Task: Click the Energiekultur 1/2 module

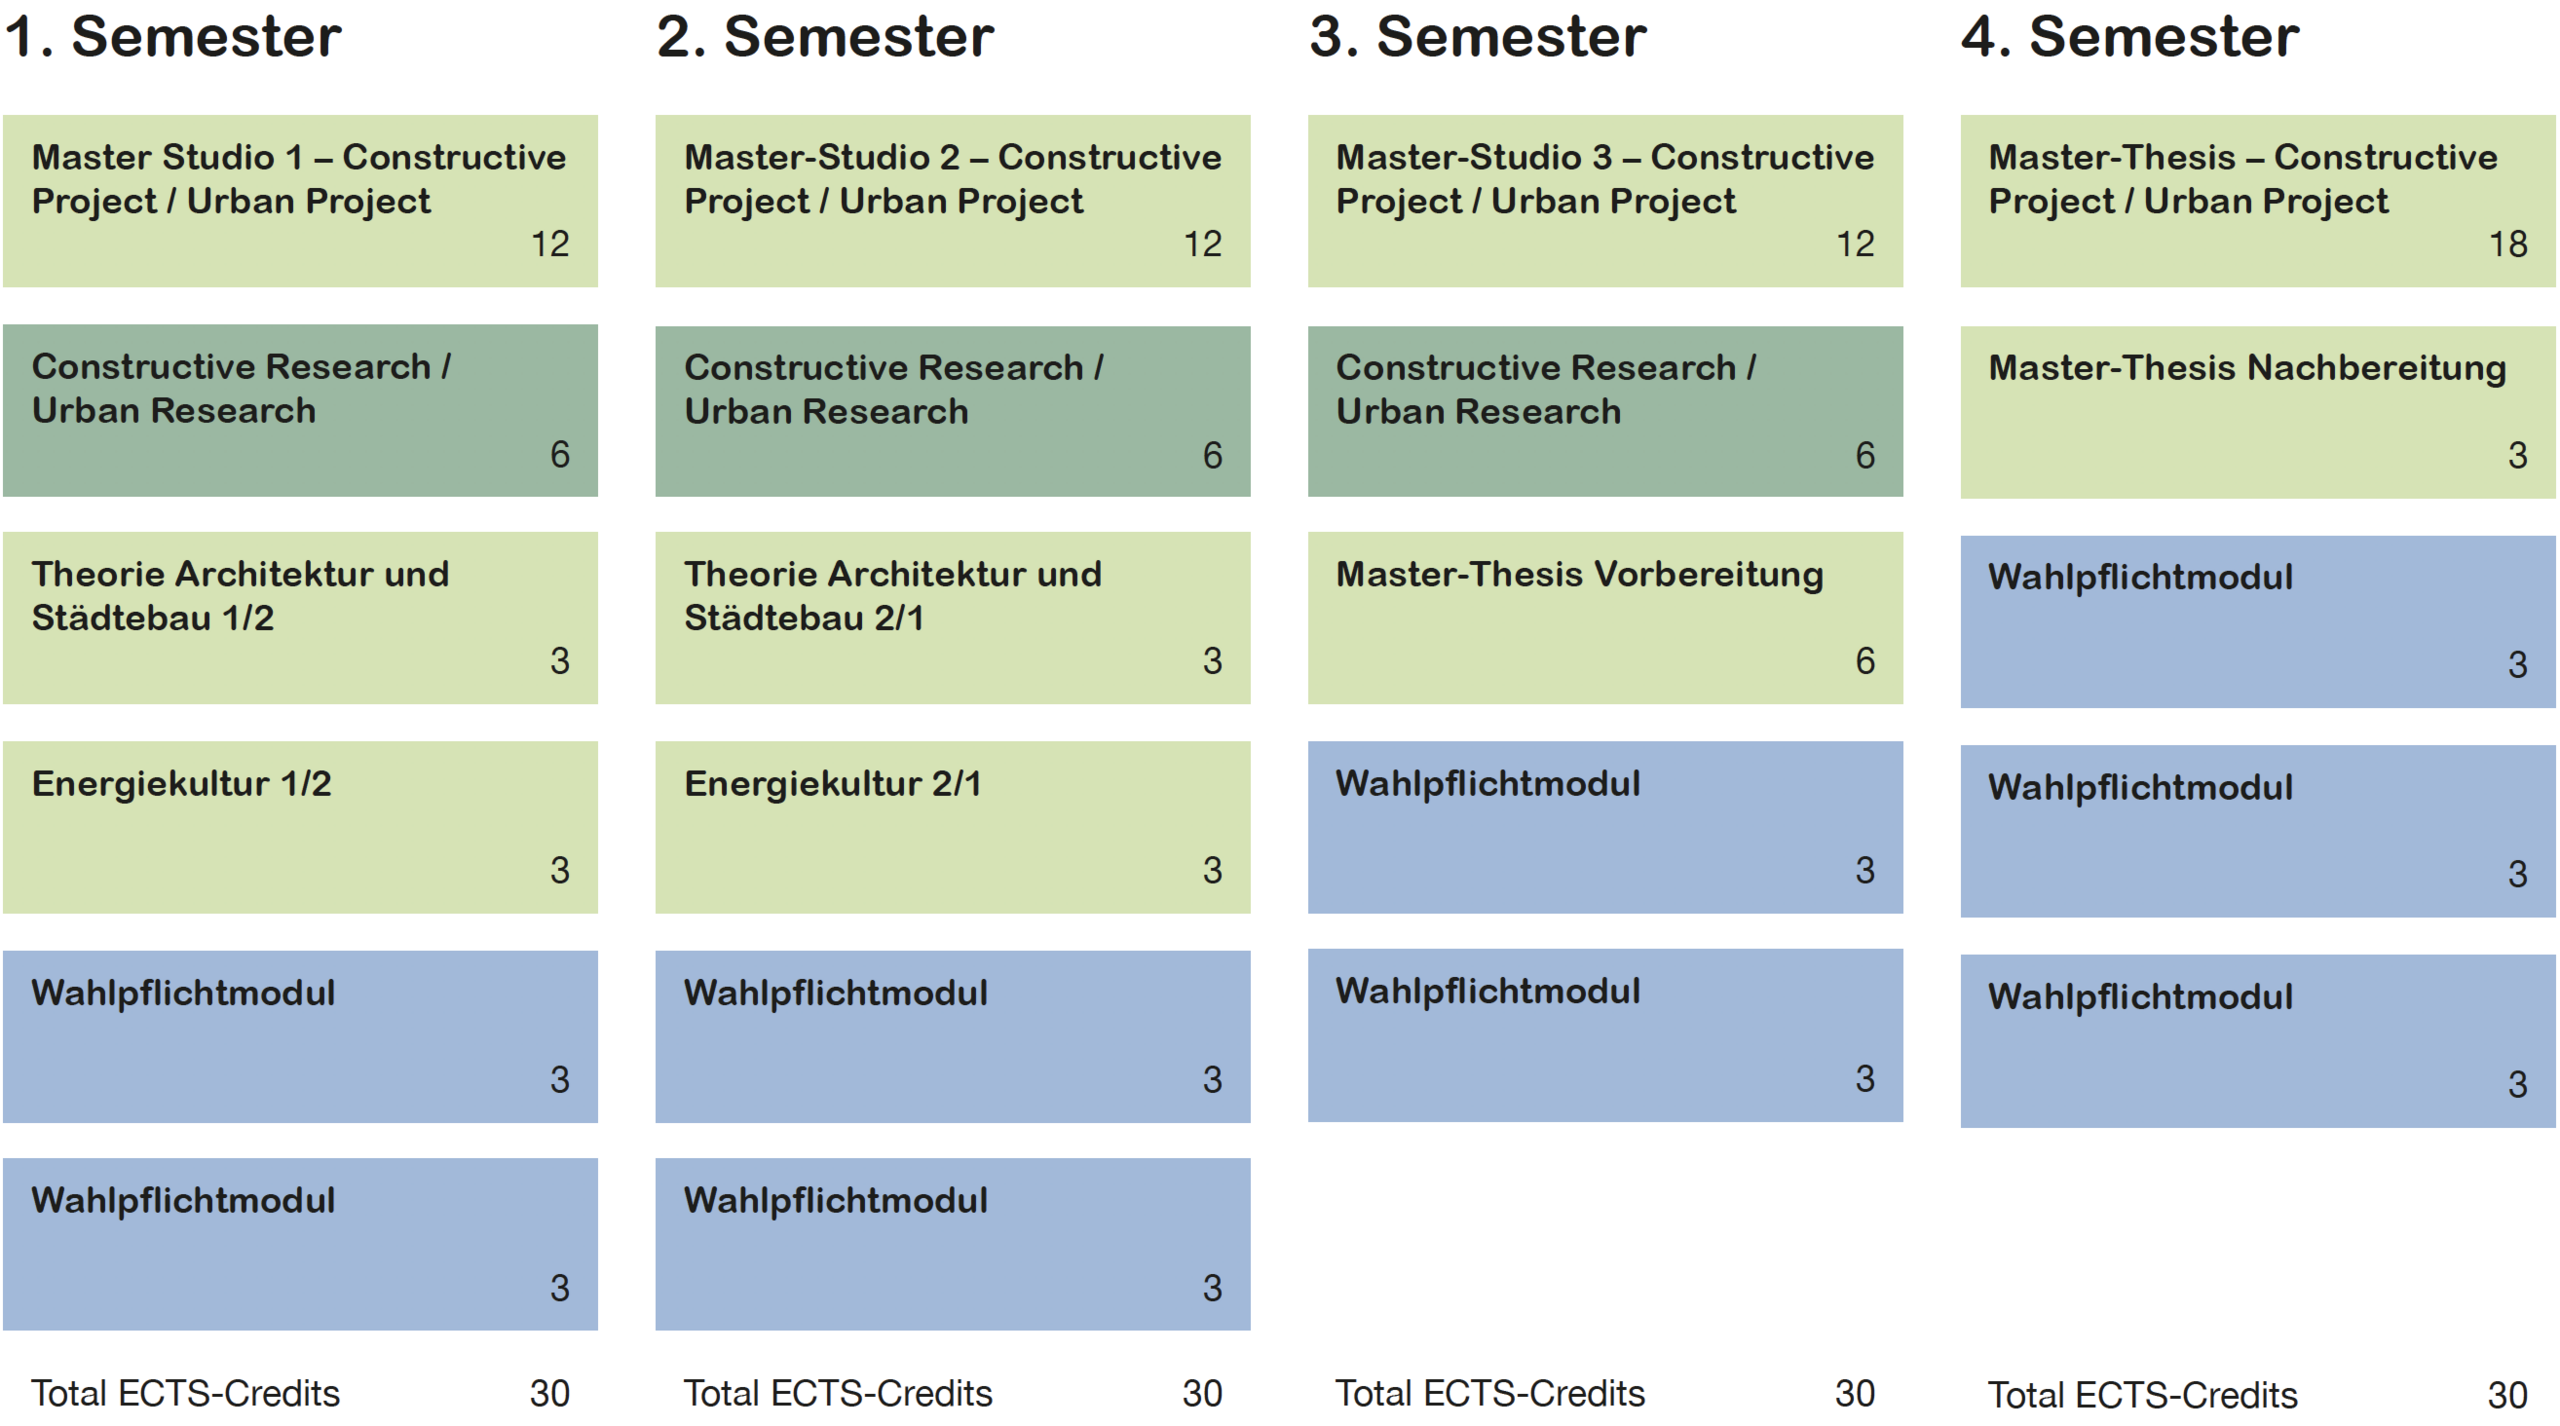Action: click(300, 826)
